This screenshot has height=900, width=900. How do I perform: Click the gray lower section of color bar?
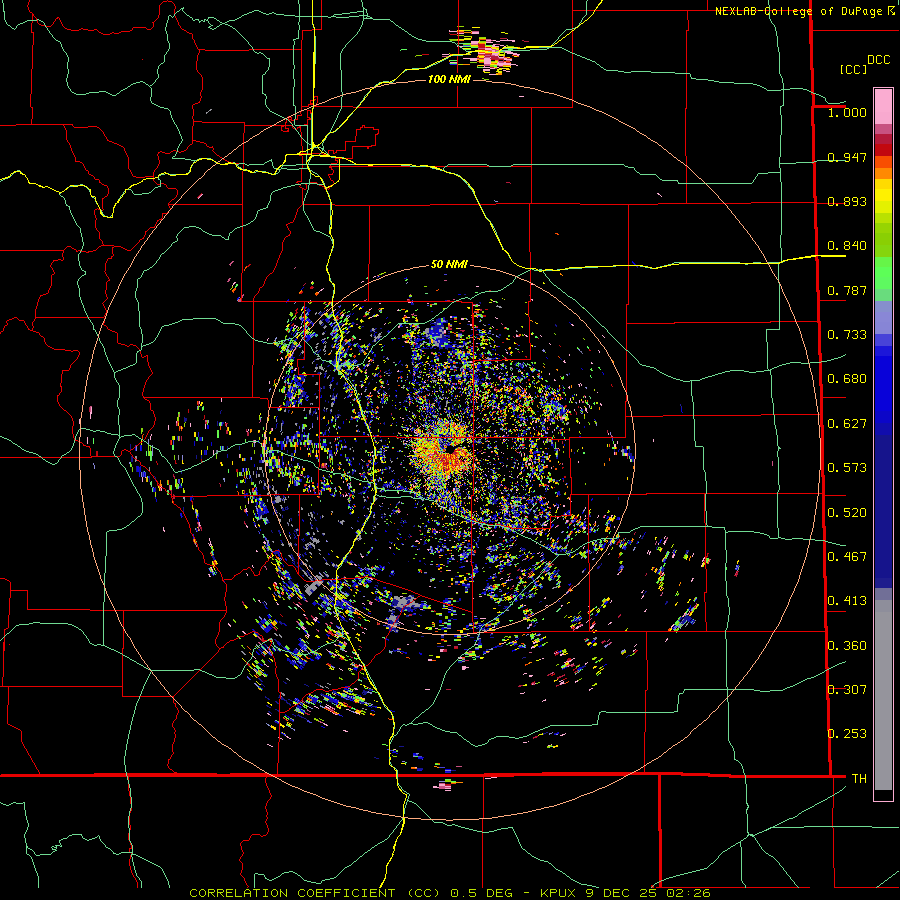tap(883, 695)
